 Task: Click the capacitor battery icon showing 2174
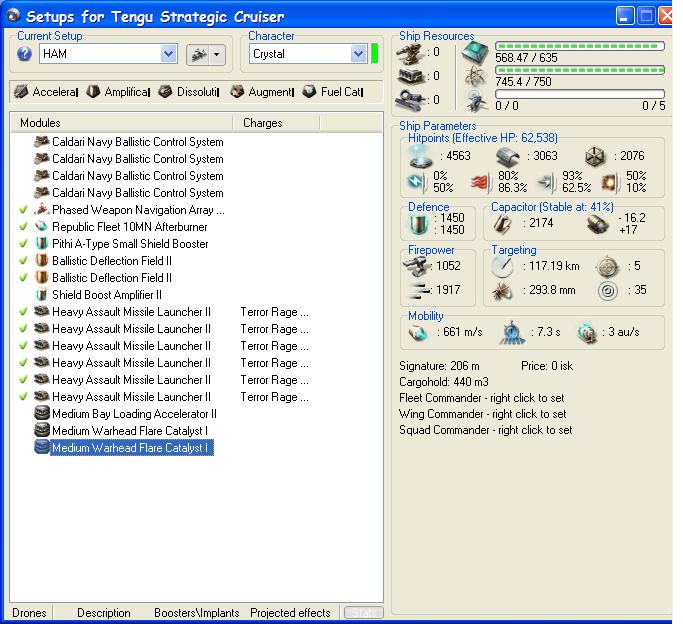pos(503,224)
